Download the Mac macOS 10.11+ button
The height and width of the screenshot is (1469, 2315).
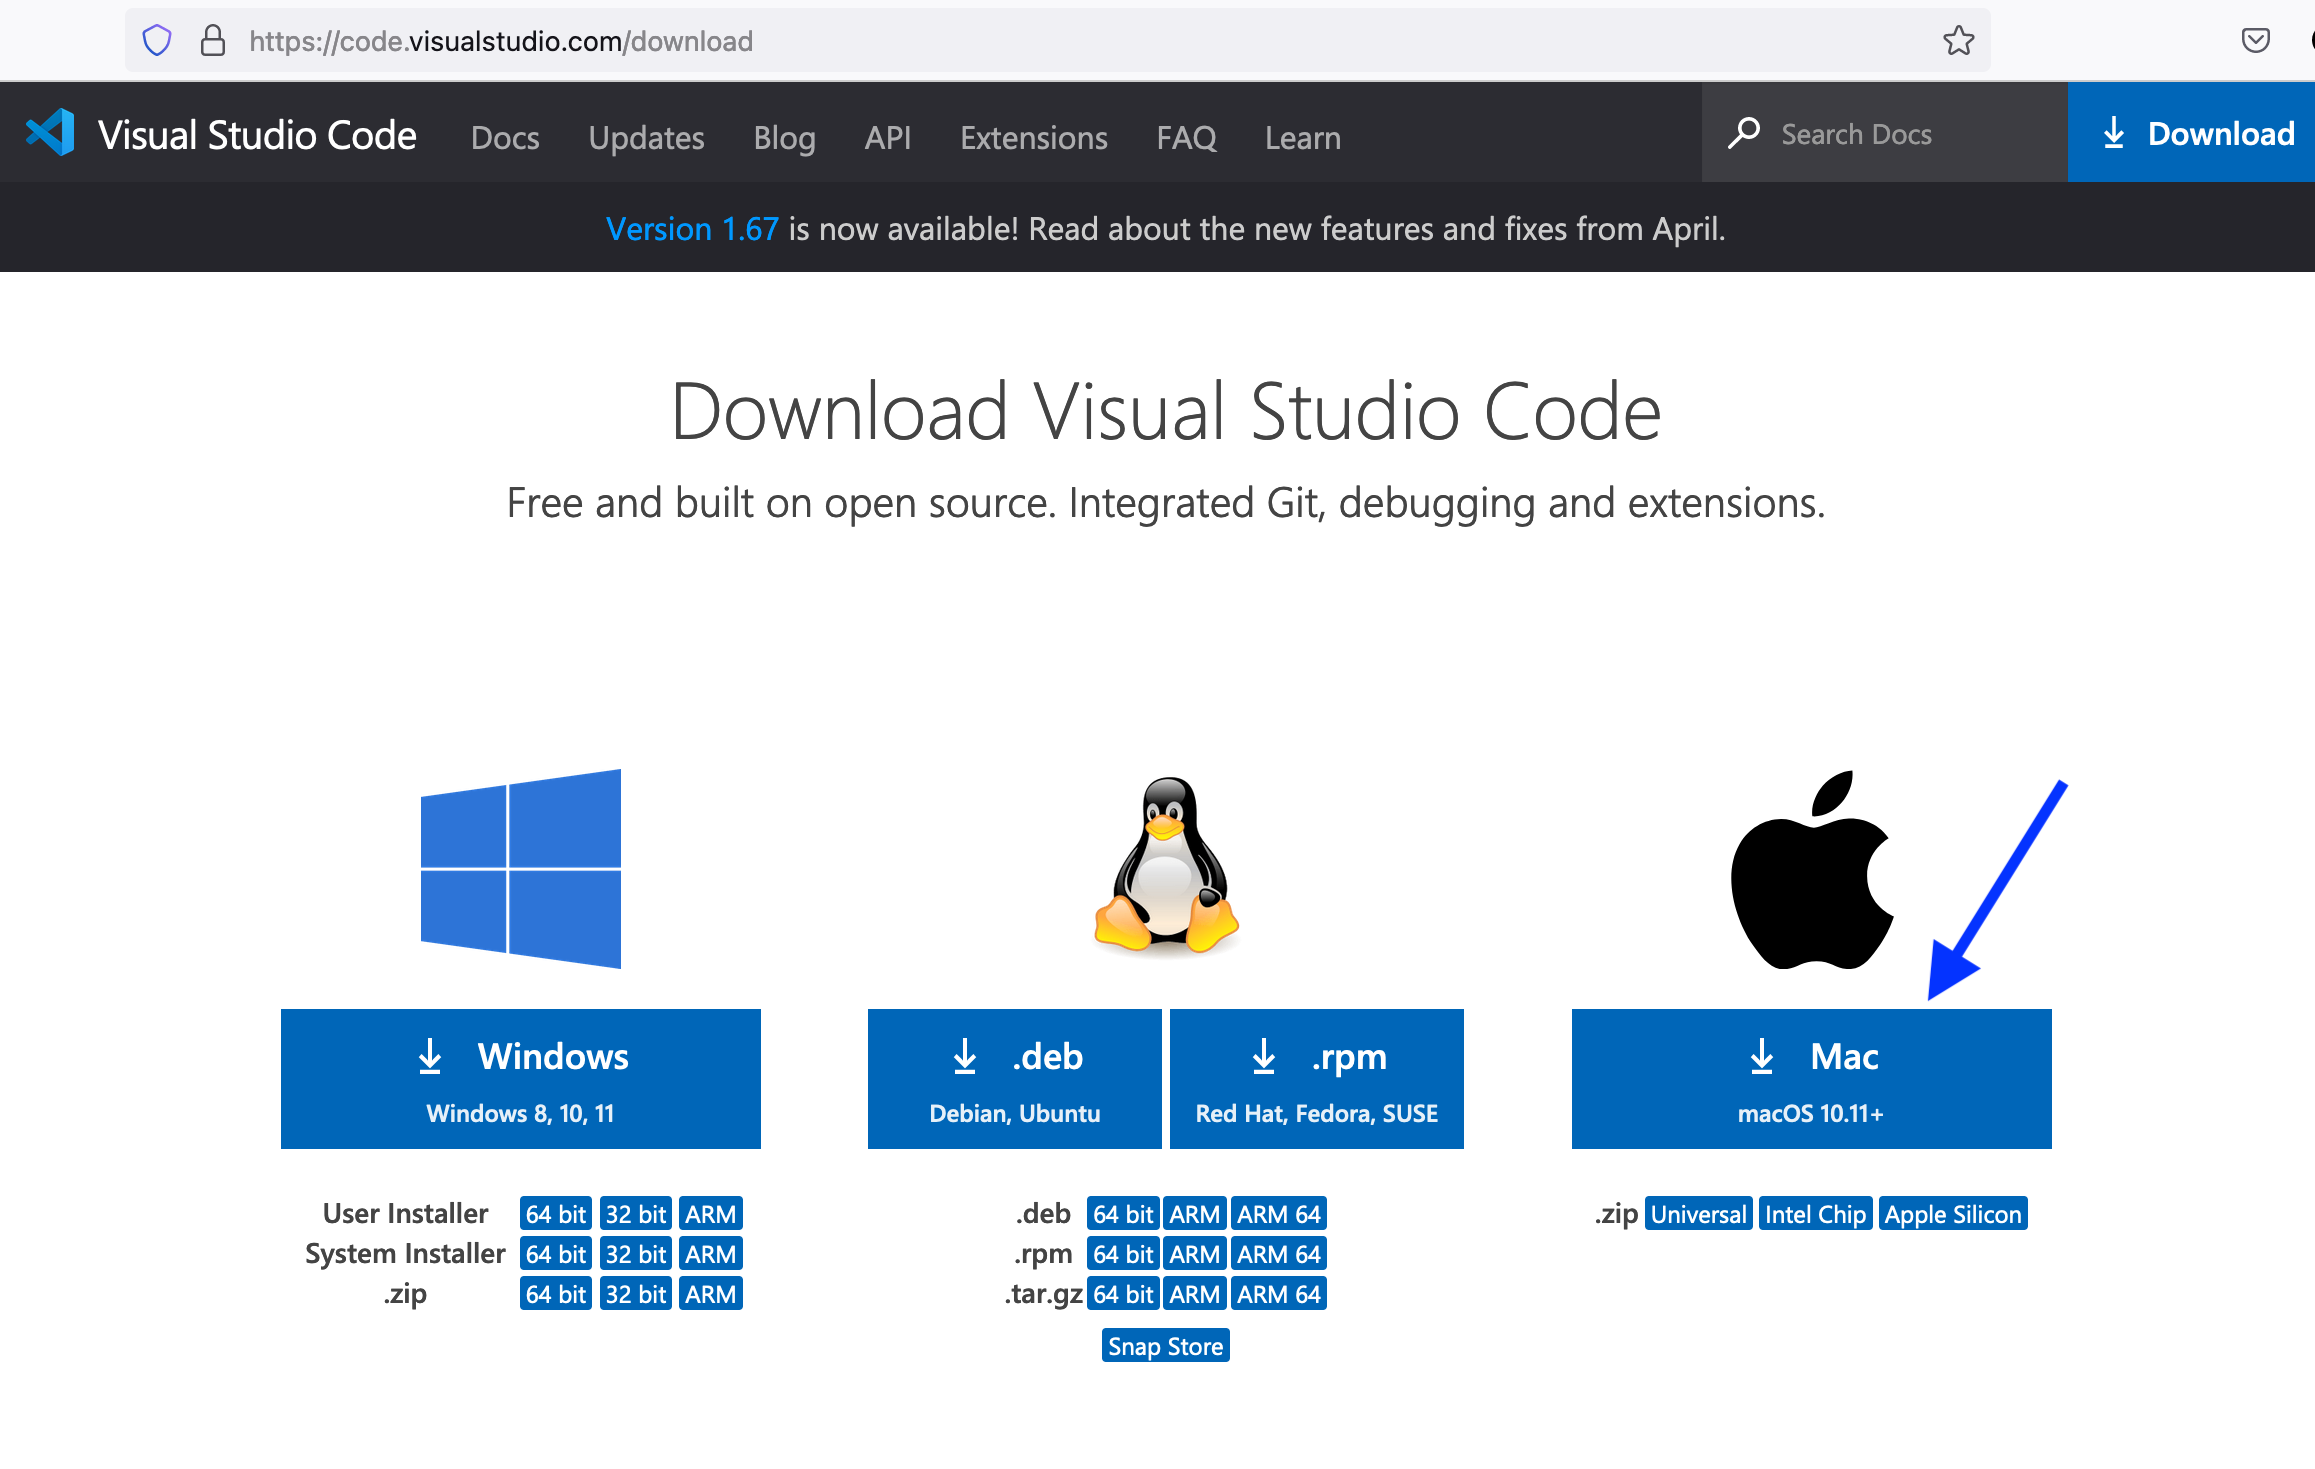point(1811,1079)
